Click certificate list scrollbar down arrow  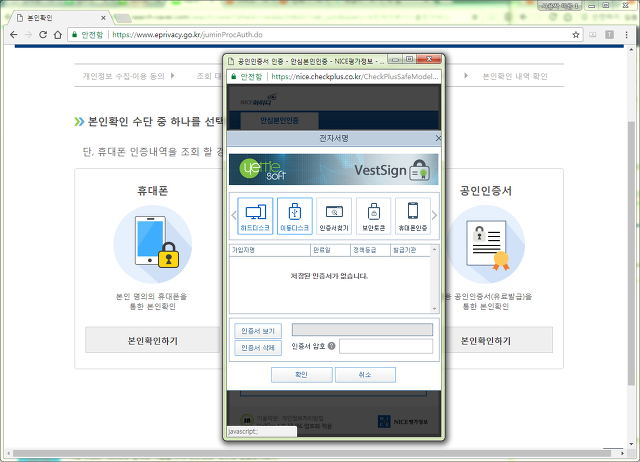pos(434,309)
